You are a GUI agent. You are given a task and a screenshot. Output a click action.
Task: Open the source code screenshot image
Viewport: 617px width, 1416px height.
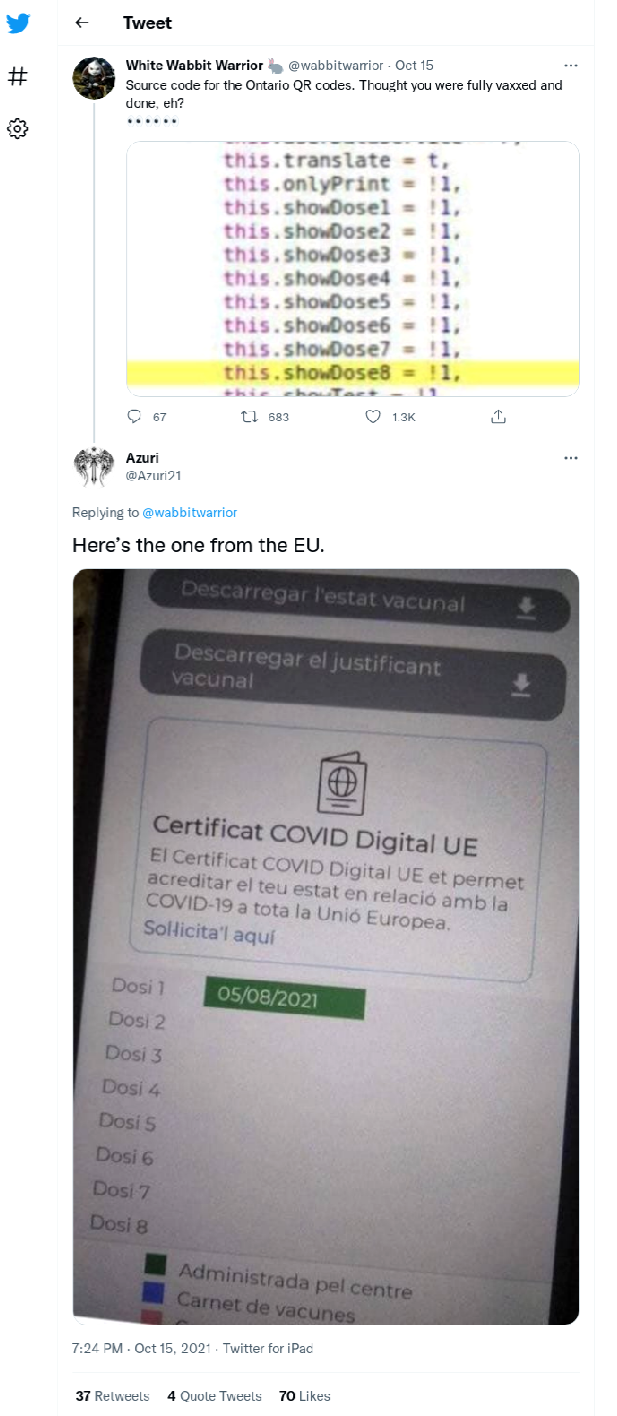pos(352,269)
